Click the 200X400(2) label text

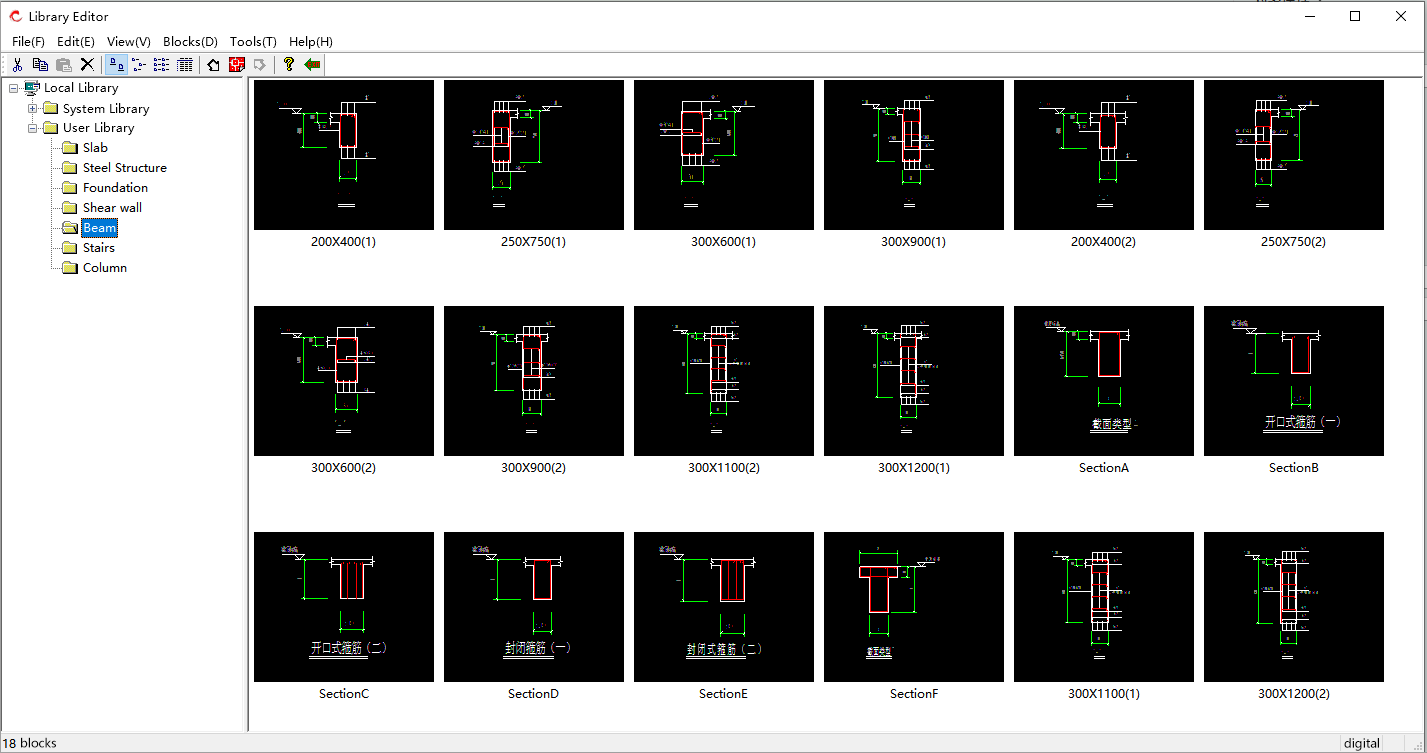point(1104,242)
